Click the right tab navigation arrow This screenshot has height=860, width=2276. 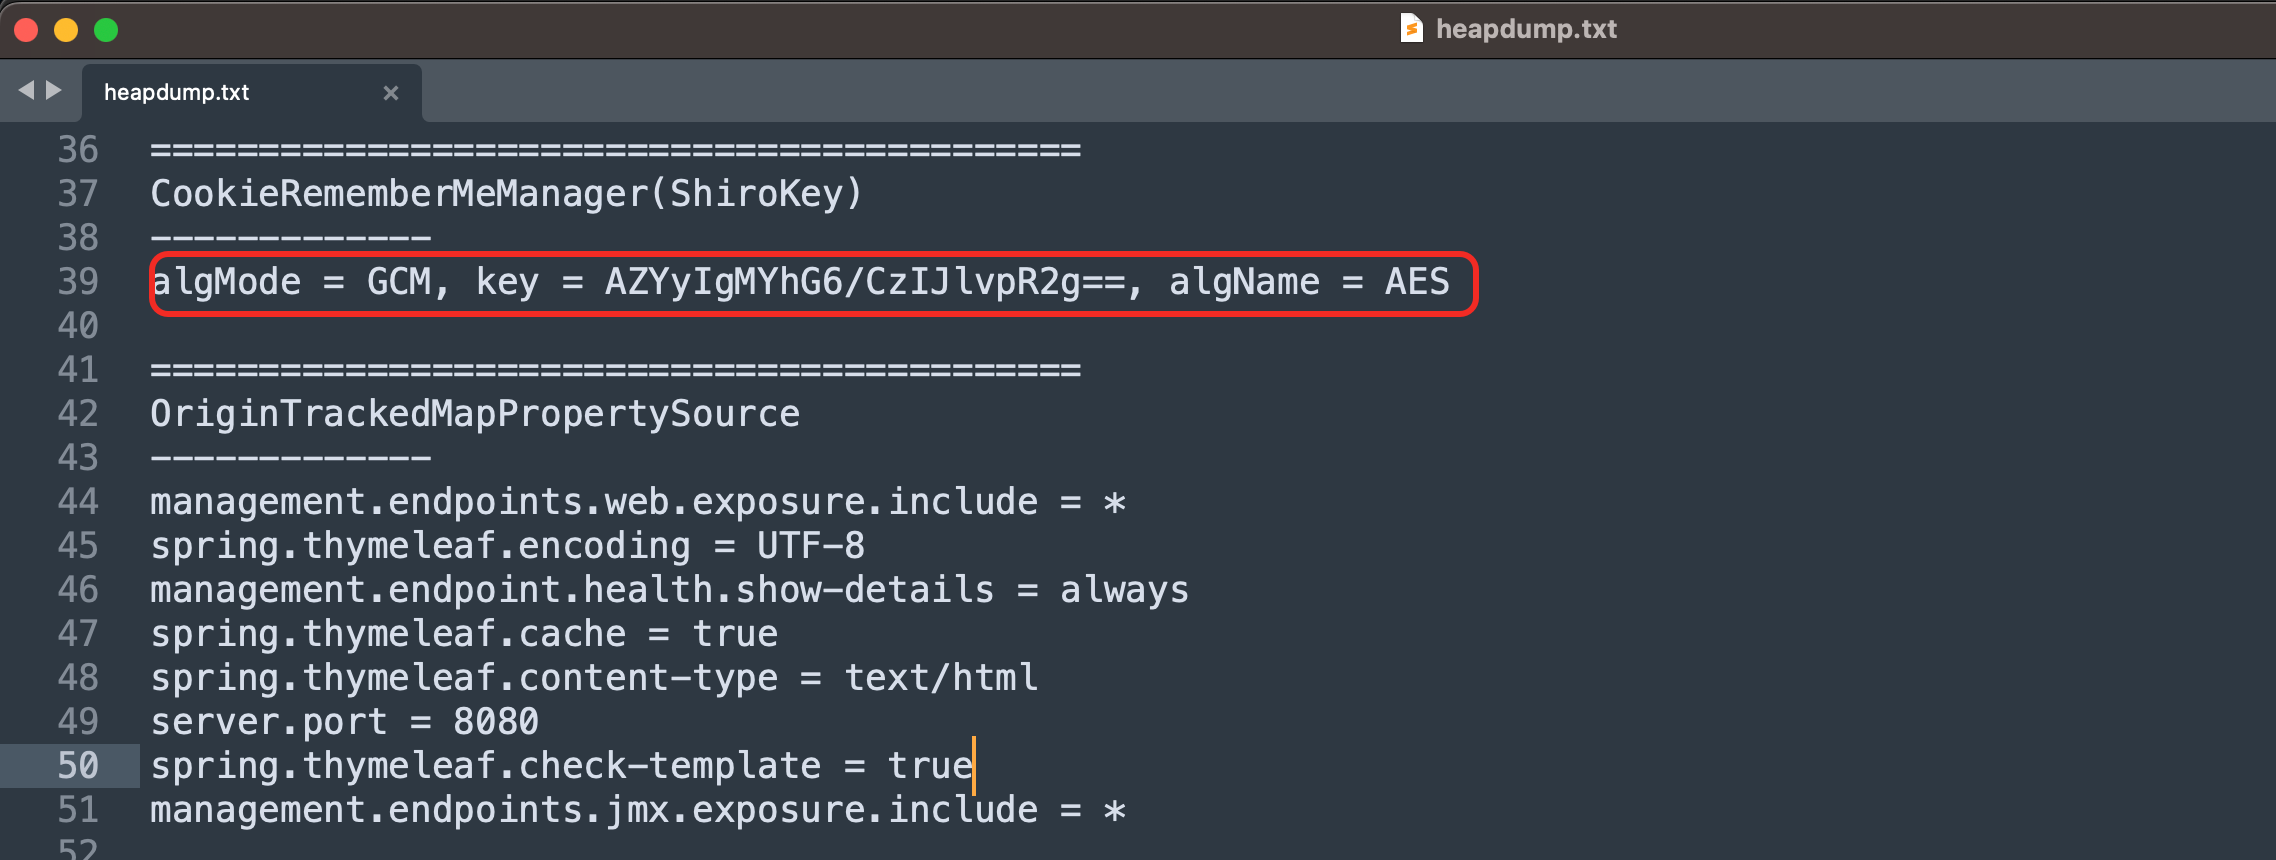[54, 91]
